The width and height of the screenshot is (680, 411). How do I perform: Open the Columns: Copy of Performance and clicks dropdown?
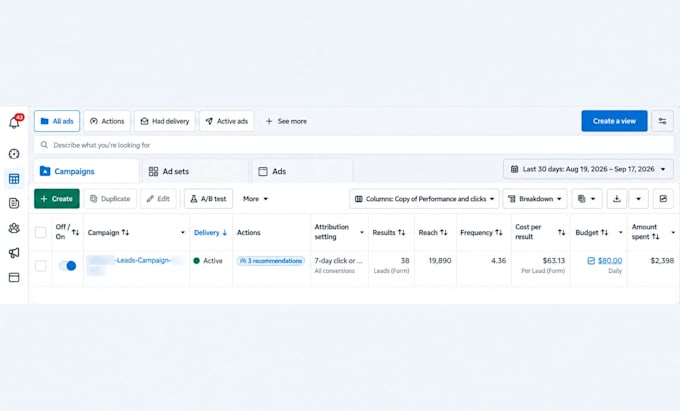[424, 199]
